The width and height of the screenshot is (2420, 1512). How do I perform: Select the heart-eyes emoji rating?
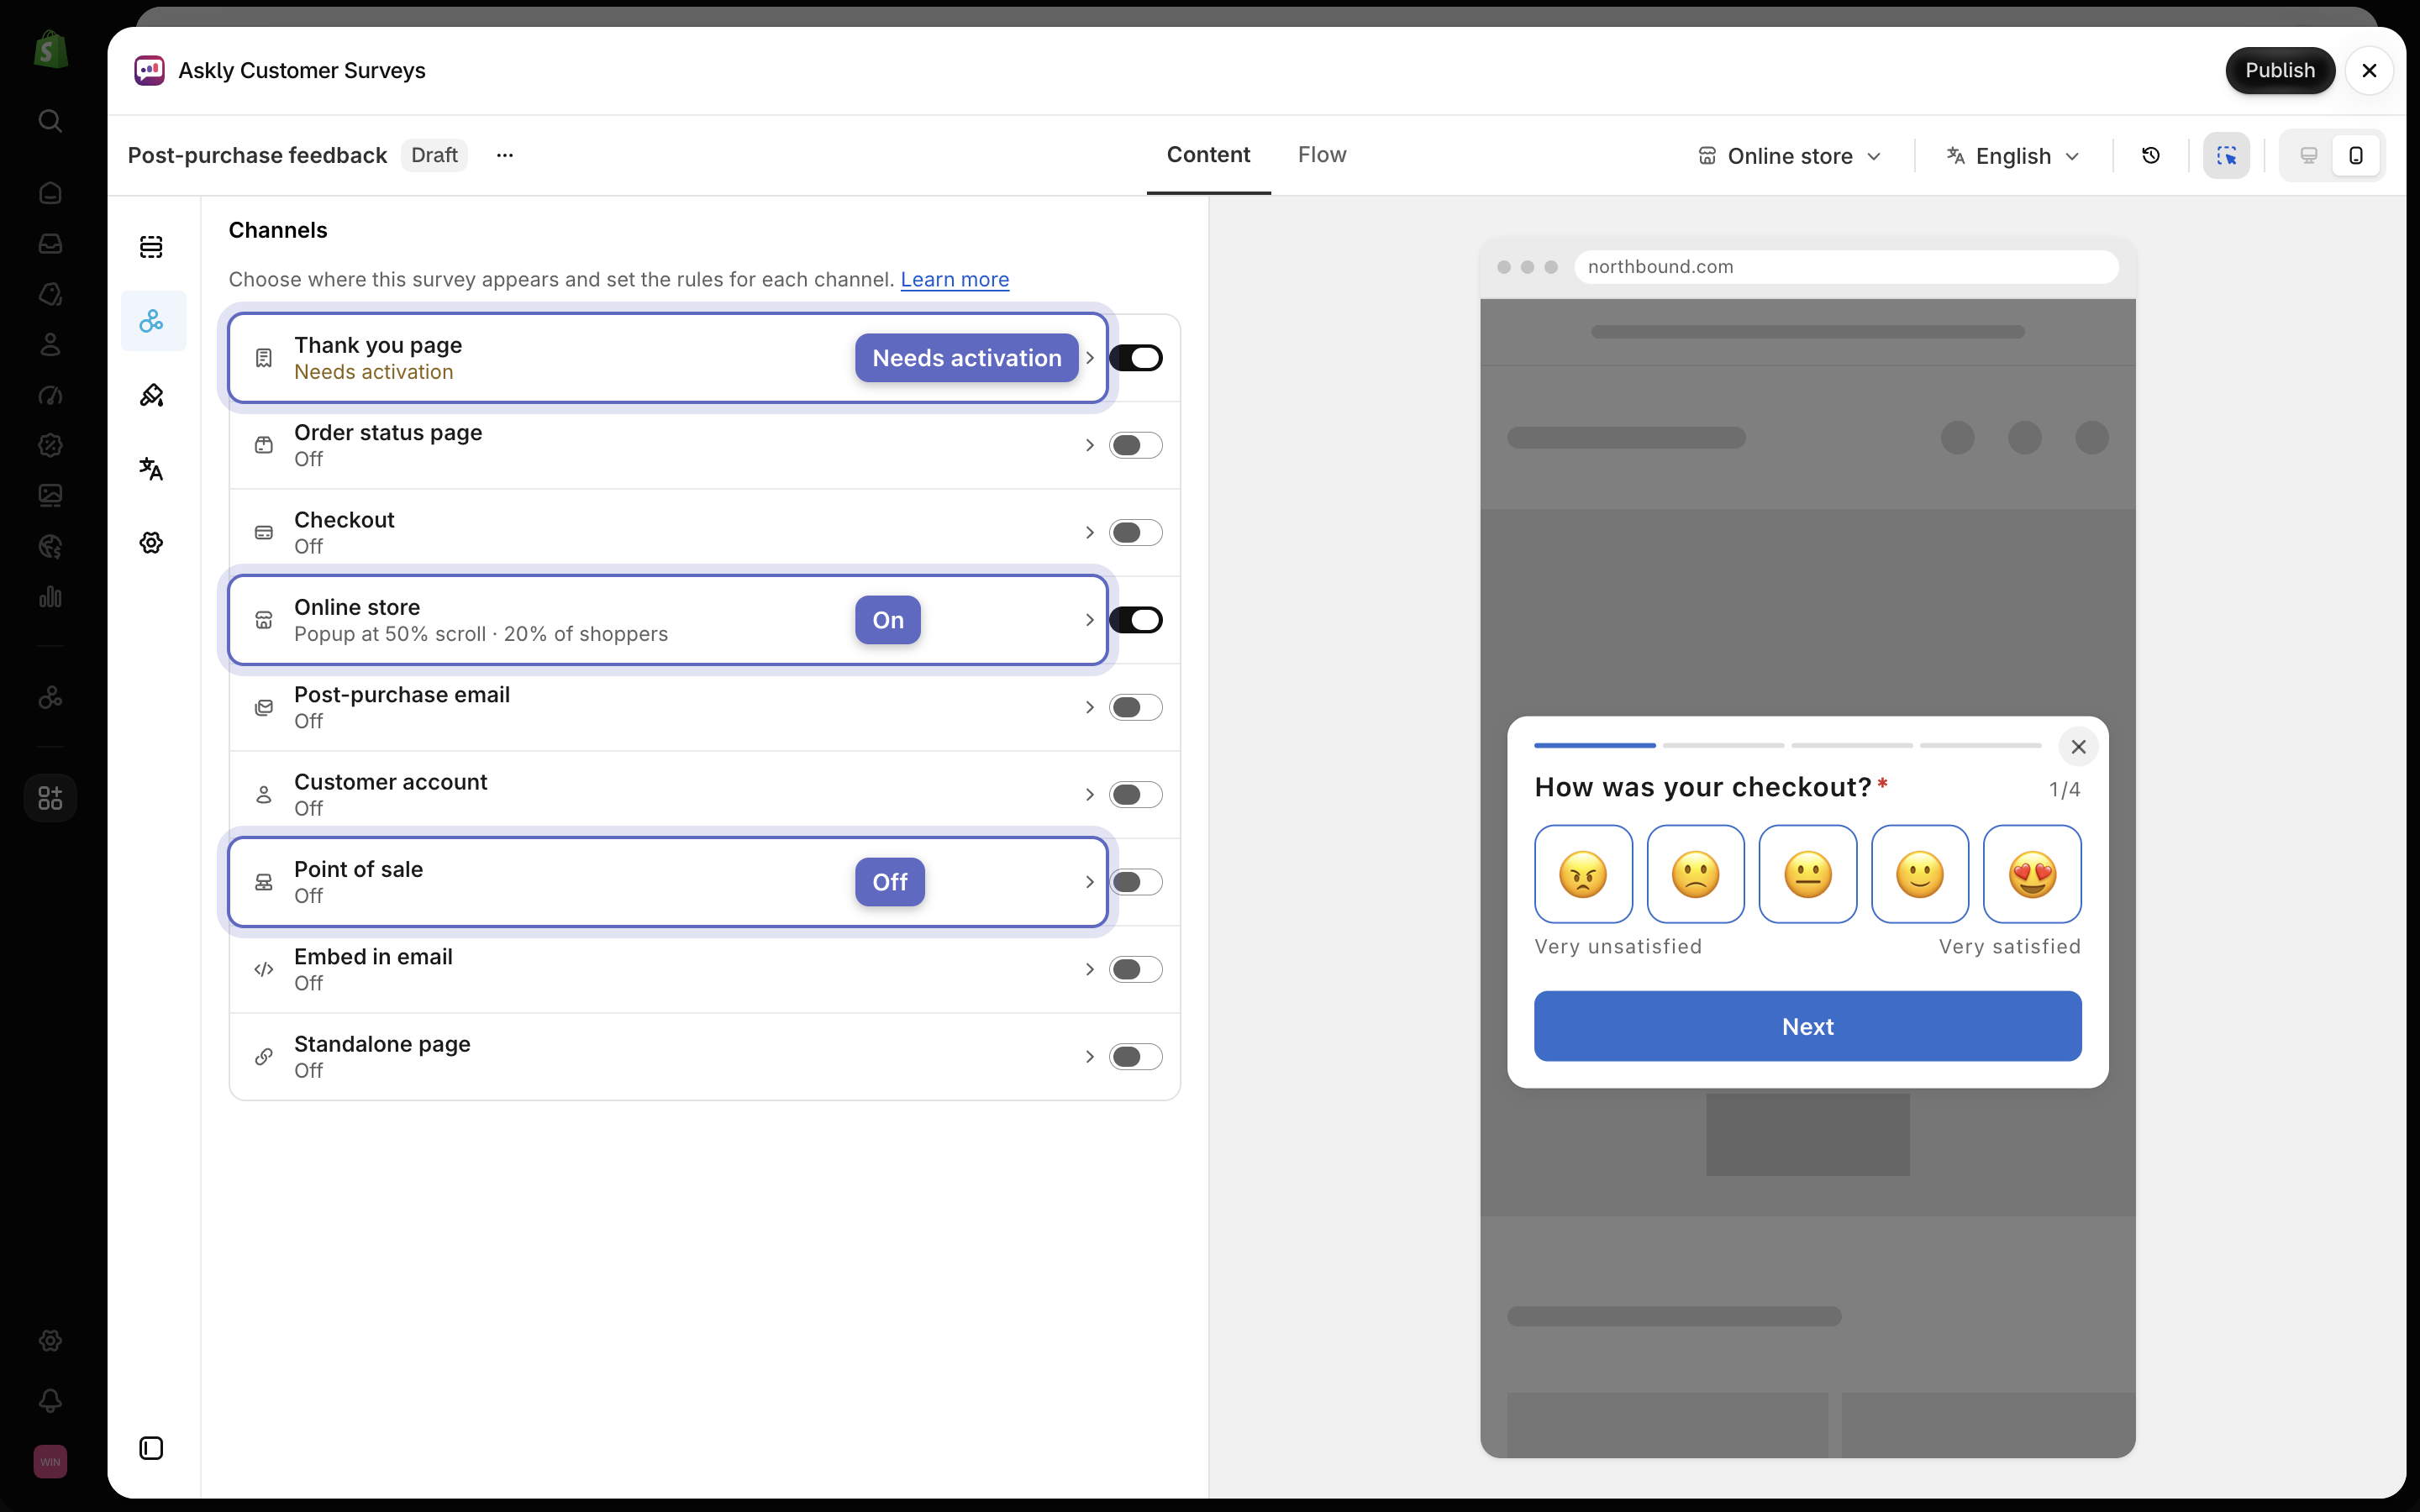click(x=2032, y=874)
